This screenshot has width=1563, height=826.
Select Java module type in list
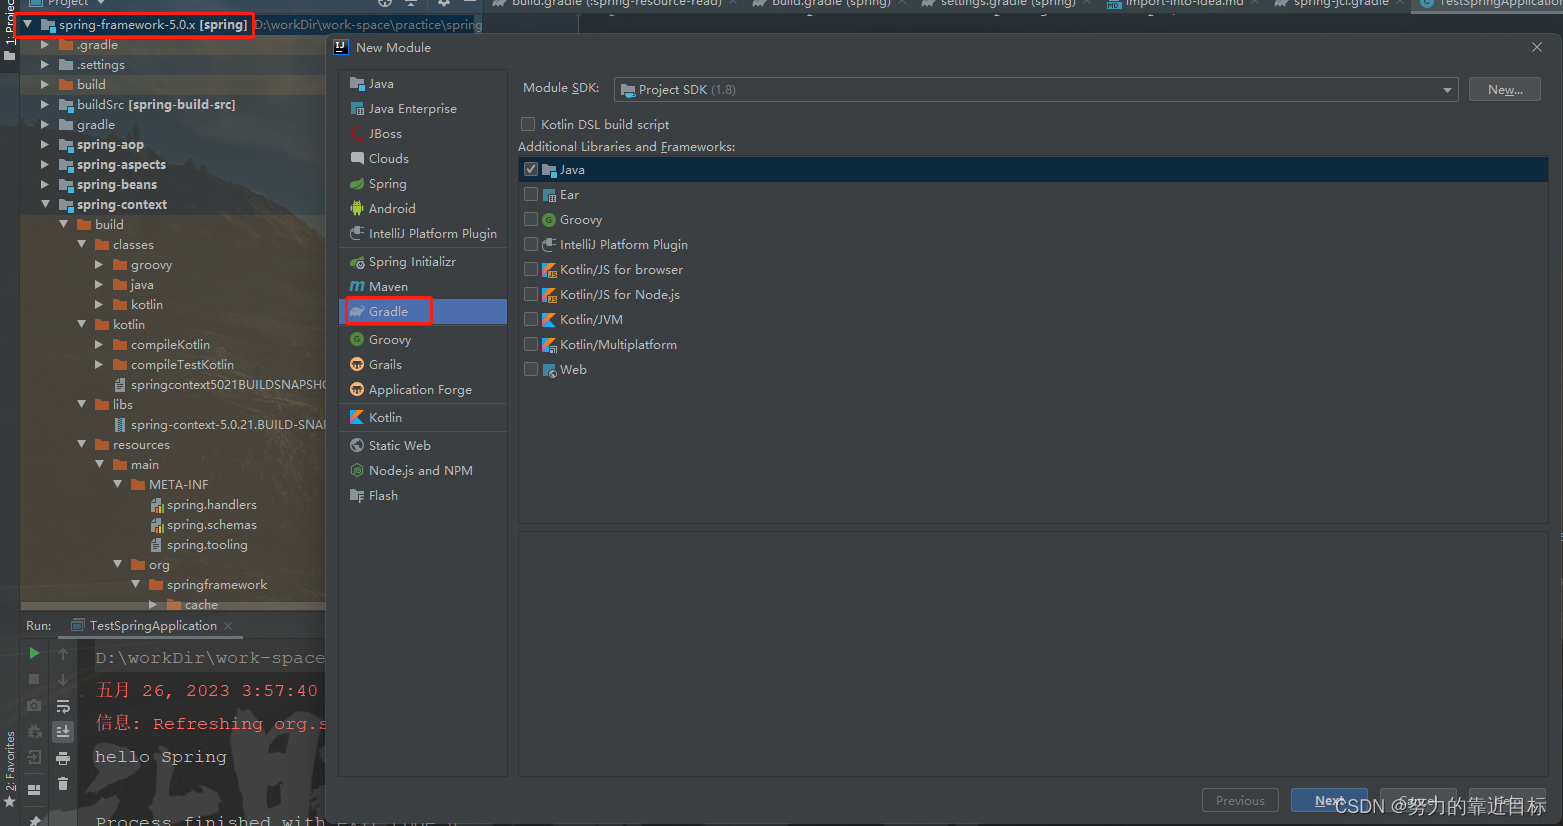423,84
